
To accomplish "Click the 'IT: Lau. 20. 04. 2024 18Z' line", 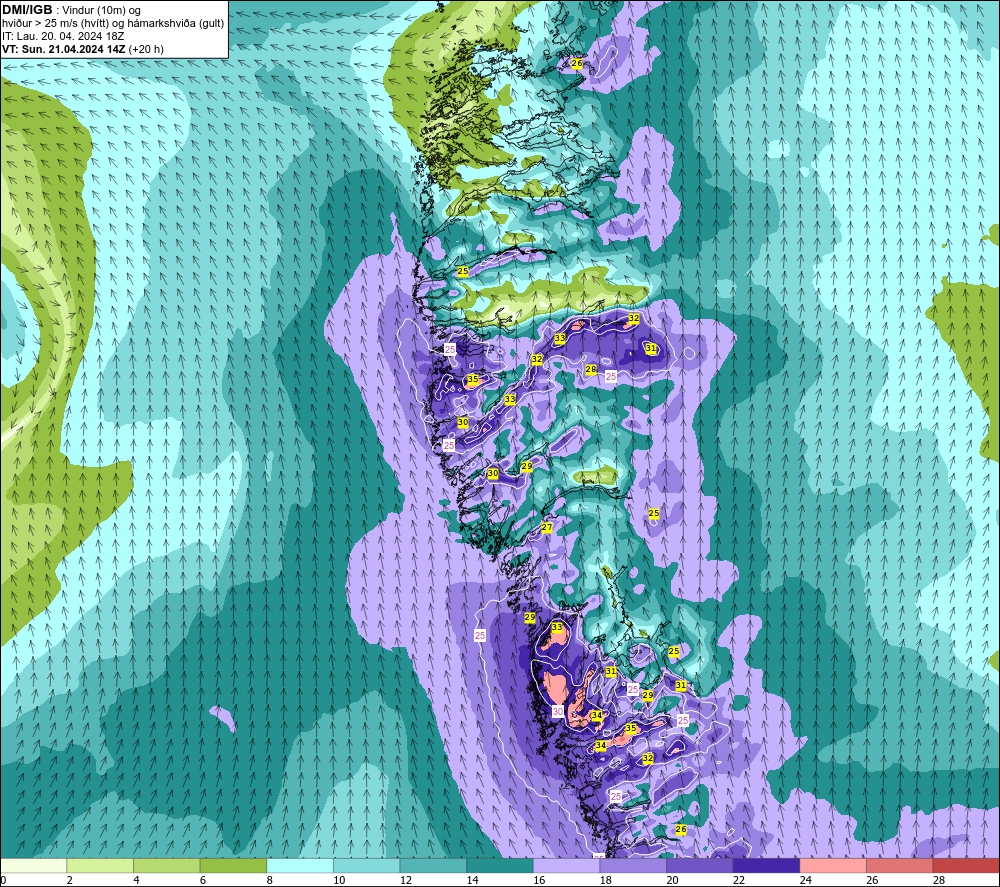I will 63,36.
